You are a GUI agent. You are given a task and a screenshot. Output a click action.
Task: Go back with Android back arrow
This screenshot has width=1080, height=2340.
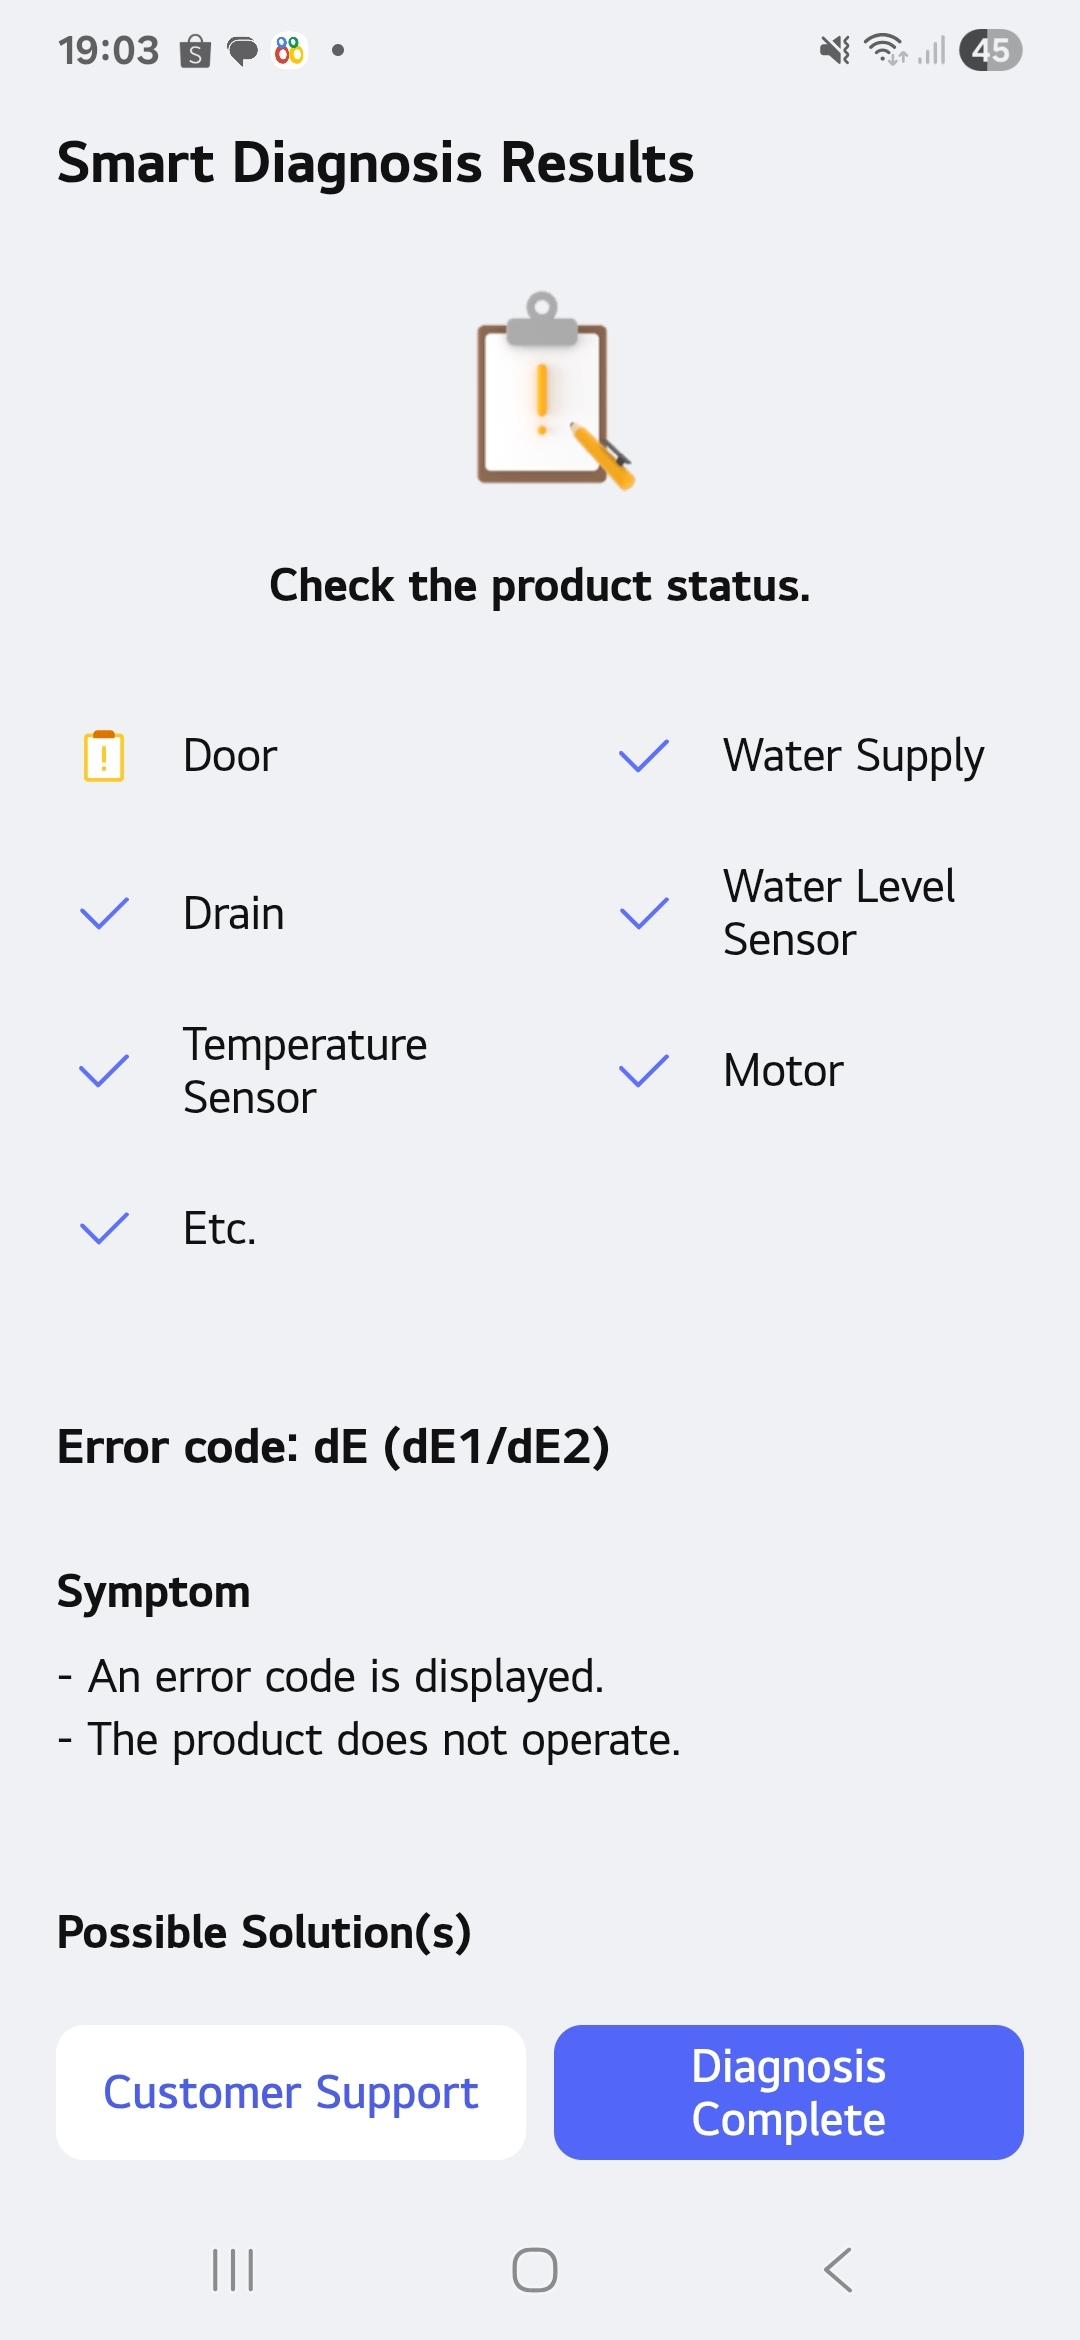(838, 2270)
